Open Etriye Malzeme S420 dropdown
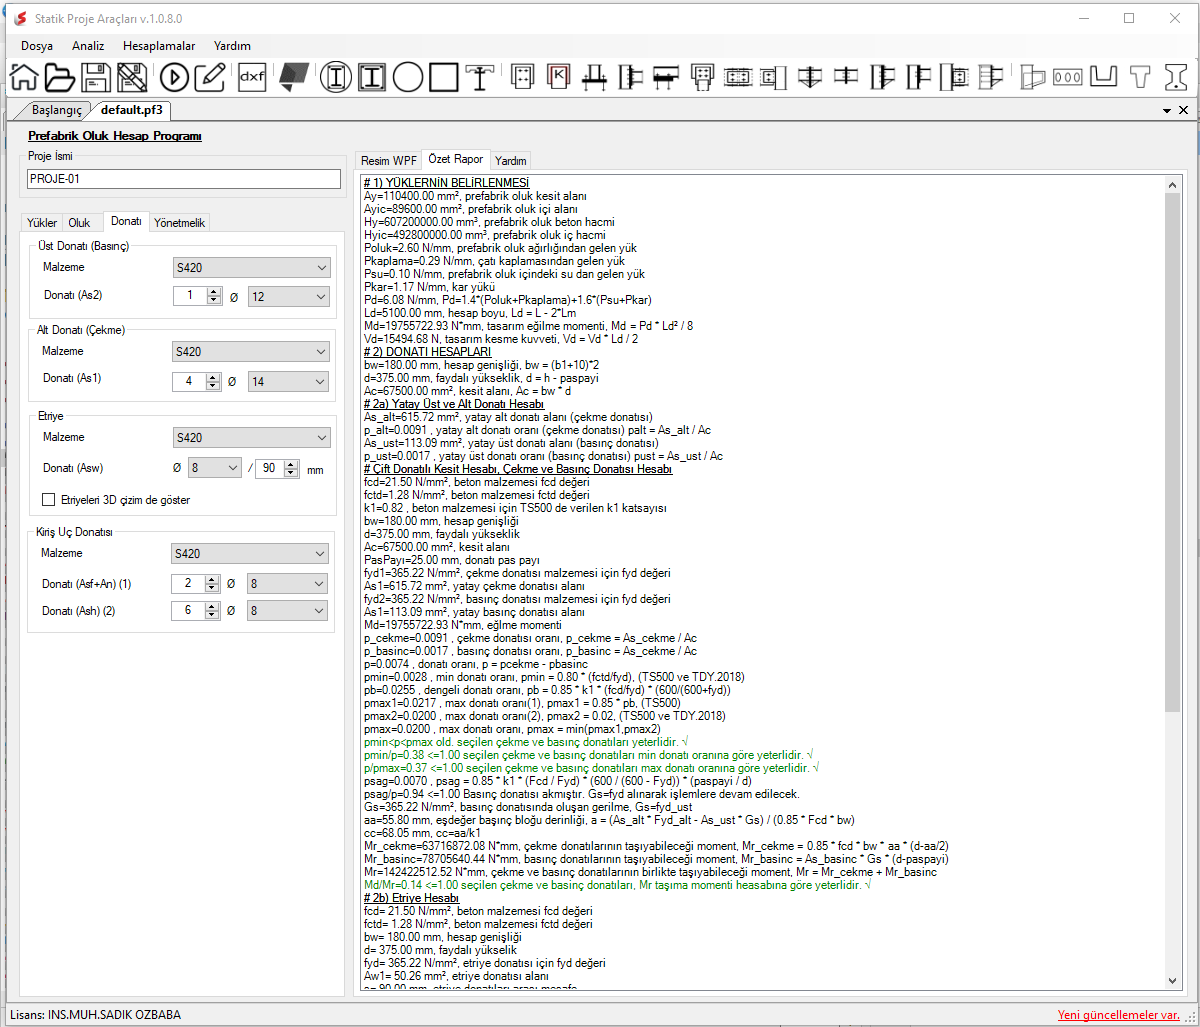This screenshot has width=1200, height=1027. point(250,438)
